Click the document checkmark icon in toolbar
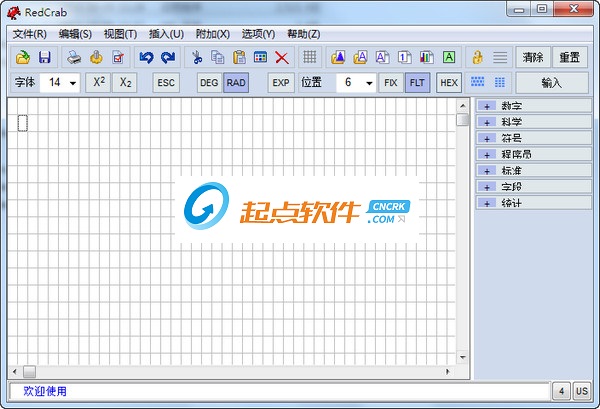 [118, 57]
